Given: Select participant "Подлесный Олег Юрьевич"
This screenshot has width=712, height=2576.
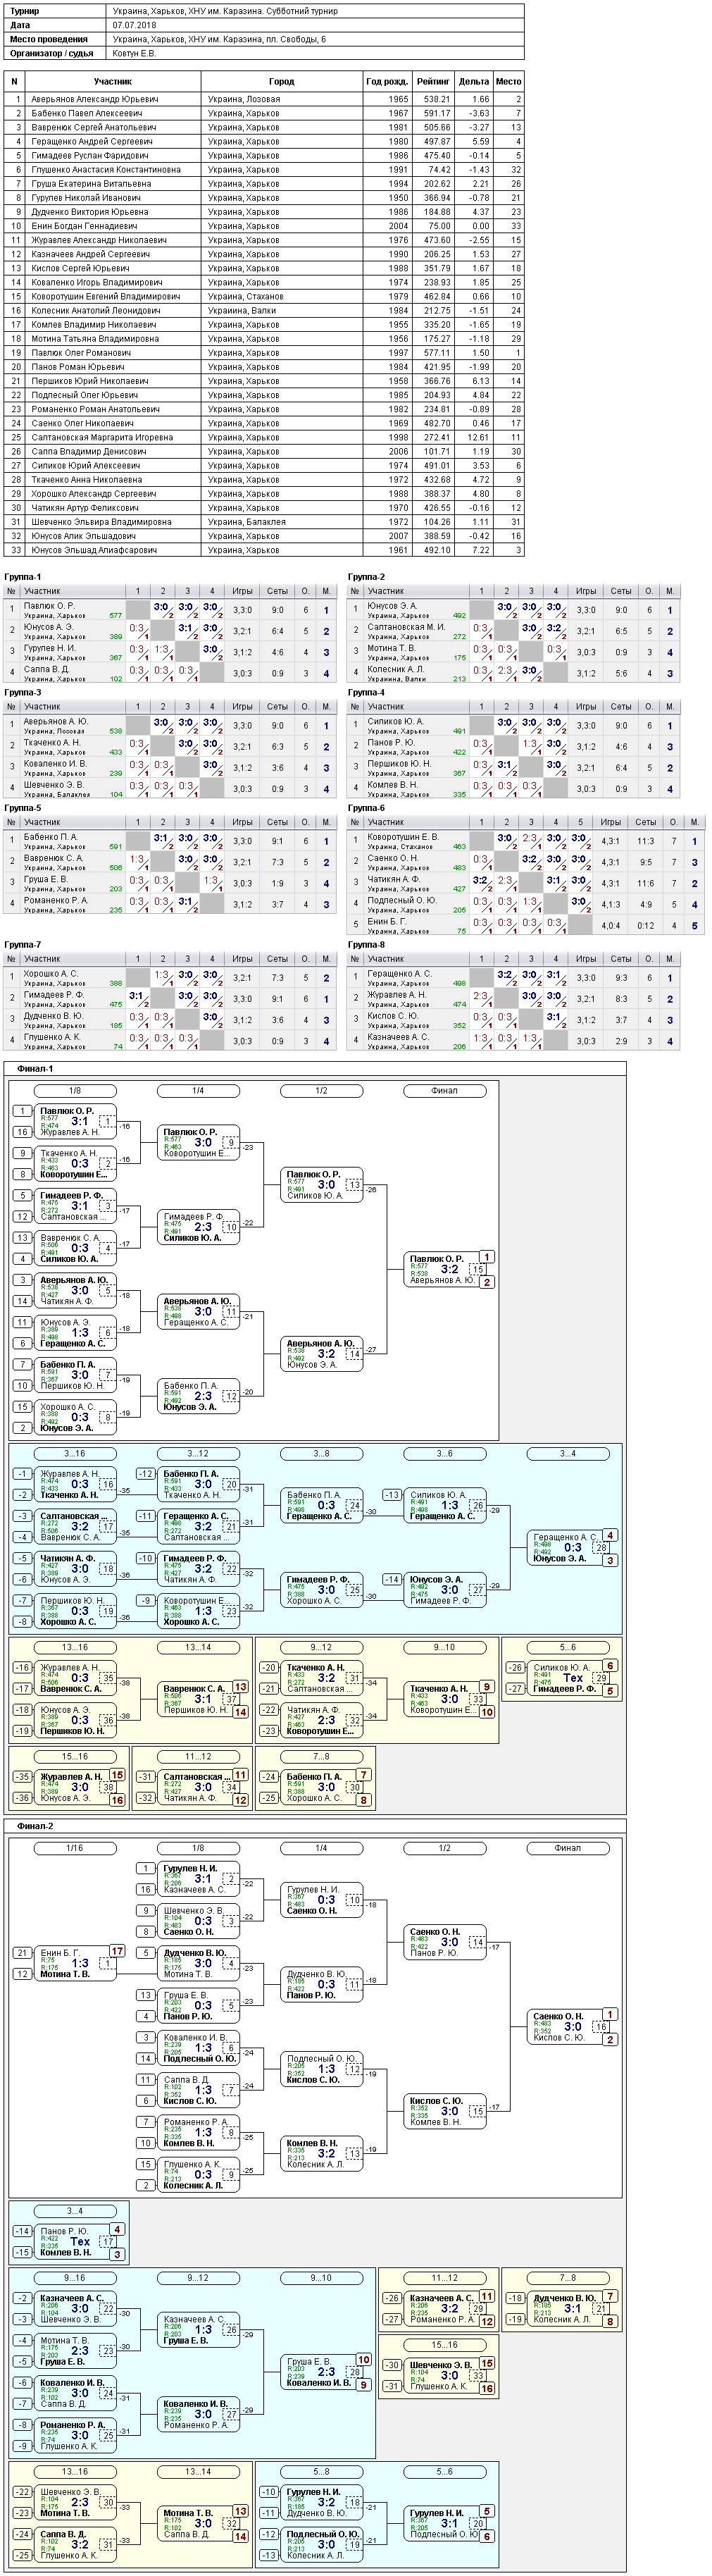Looking at the screenshot, I should (85, 394).
